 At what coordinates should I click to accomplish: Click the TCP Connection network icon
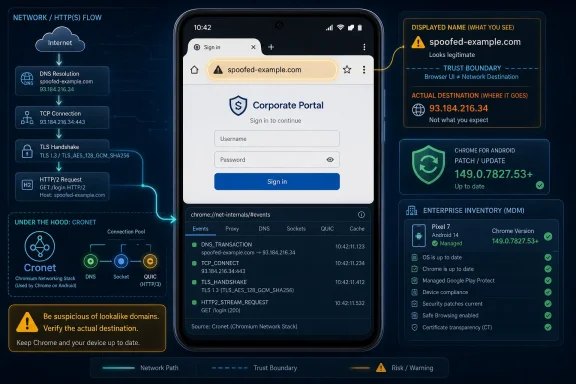[27, 118]
